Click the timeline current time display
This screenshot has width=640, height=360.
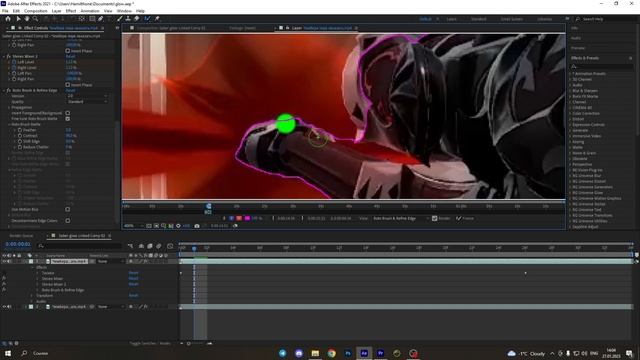click(18, 244)
